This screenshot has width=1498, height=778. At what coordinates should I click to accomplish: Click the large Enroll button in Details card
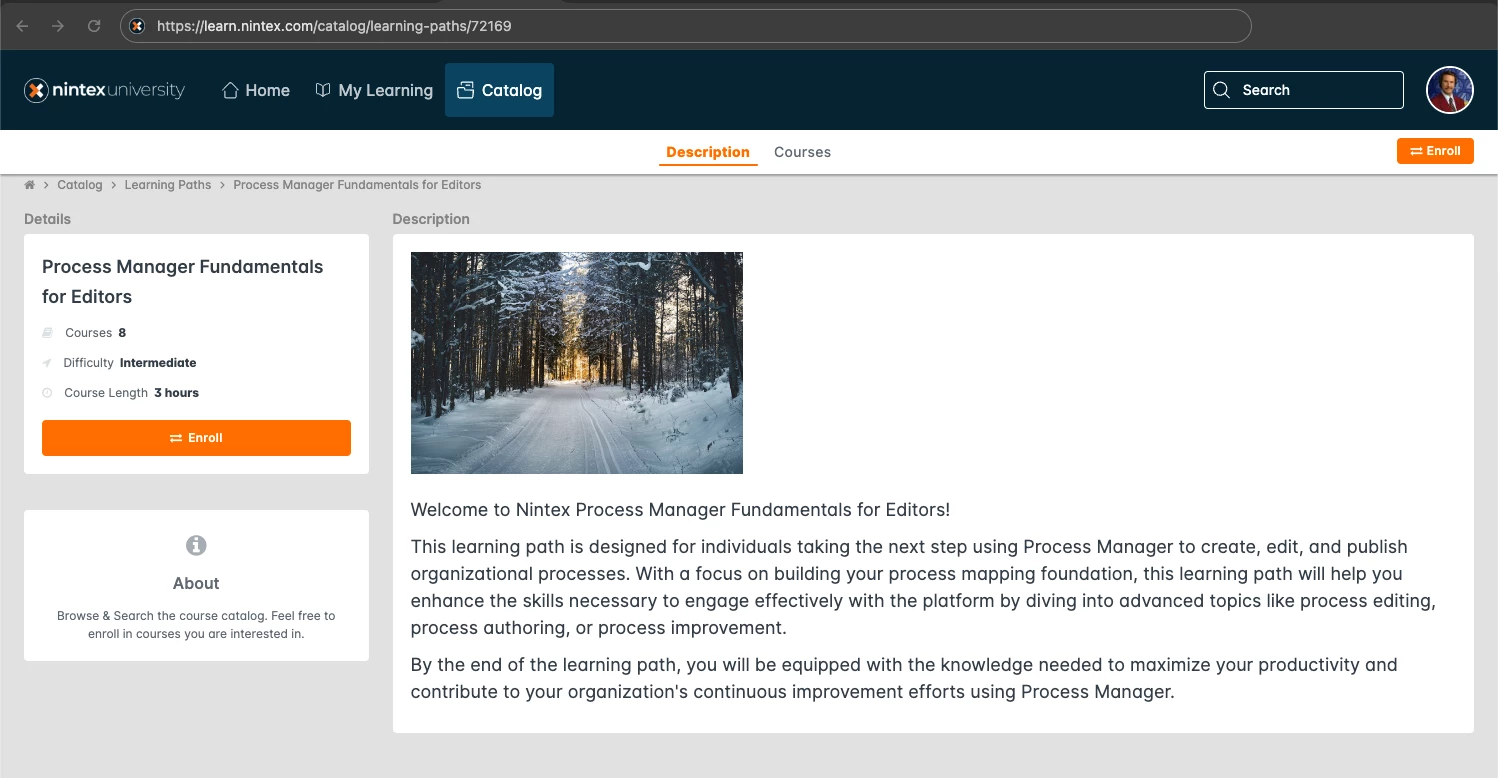click(x=196, y=438)
